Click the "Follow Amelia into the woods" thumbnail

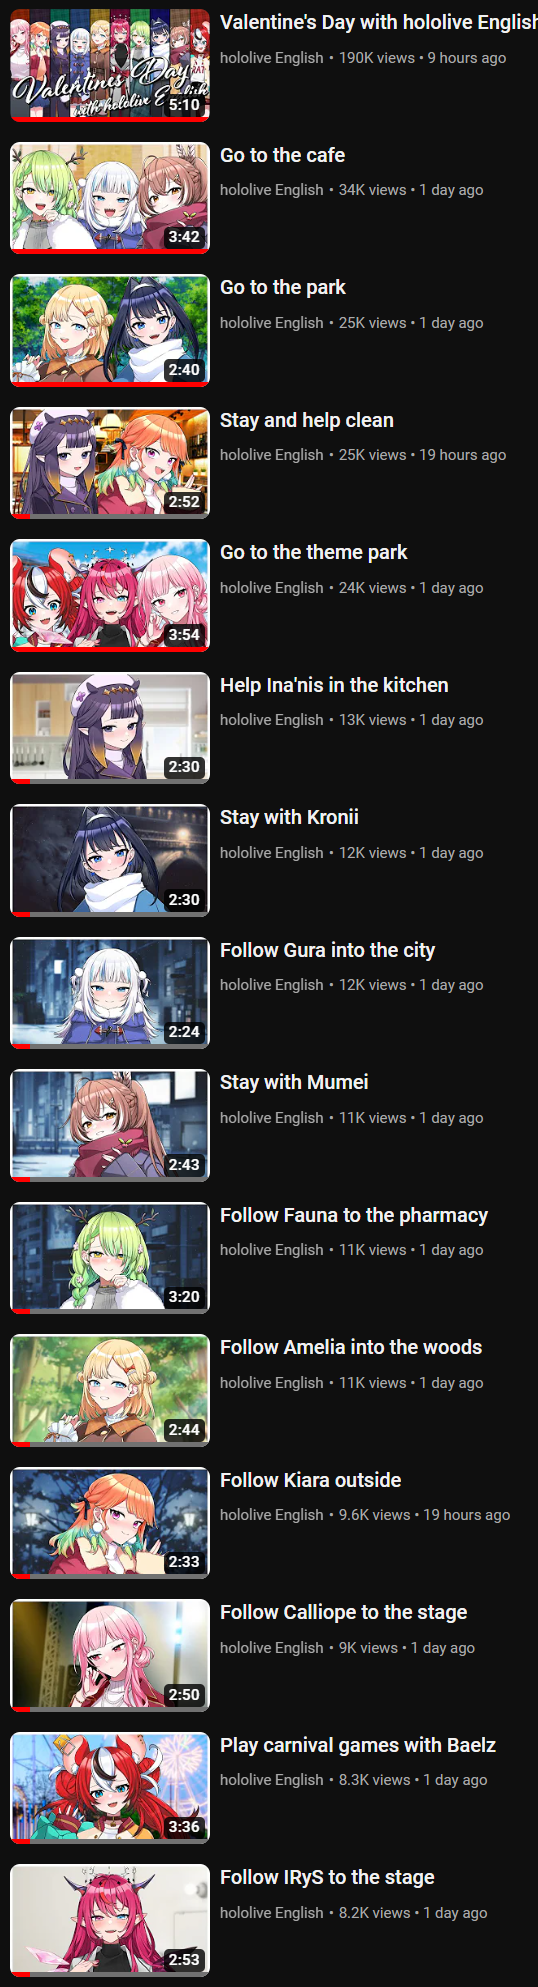tap(110, 1390)
